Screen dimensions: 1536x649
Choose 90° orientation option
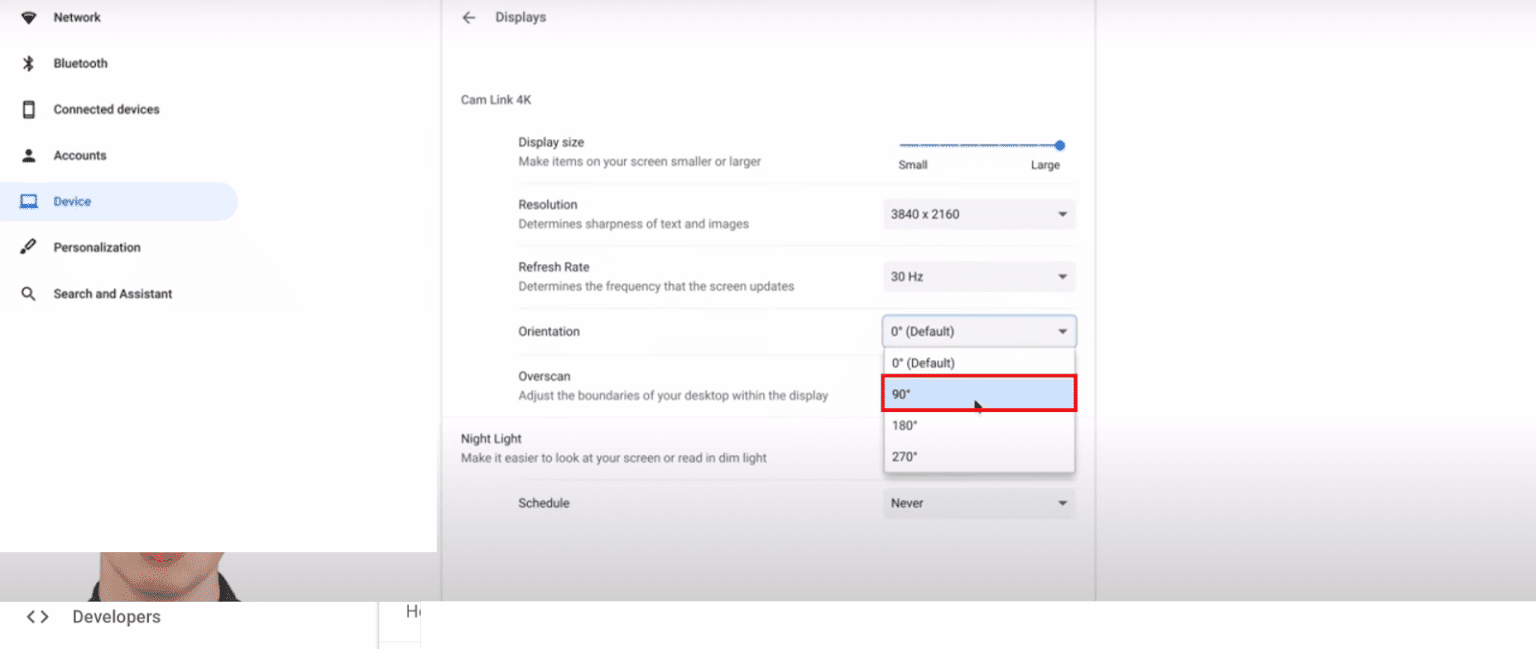click(979, 394)
